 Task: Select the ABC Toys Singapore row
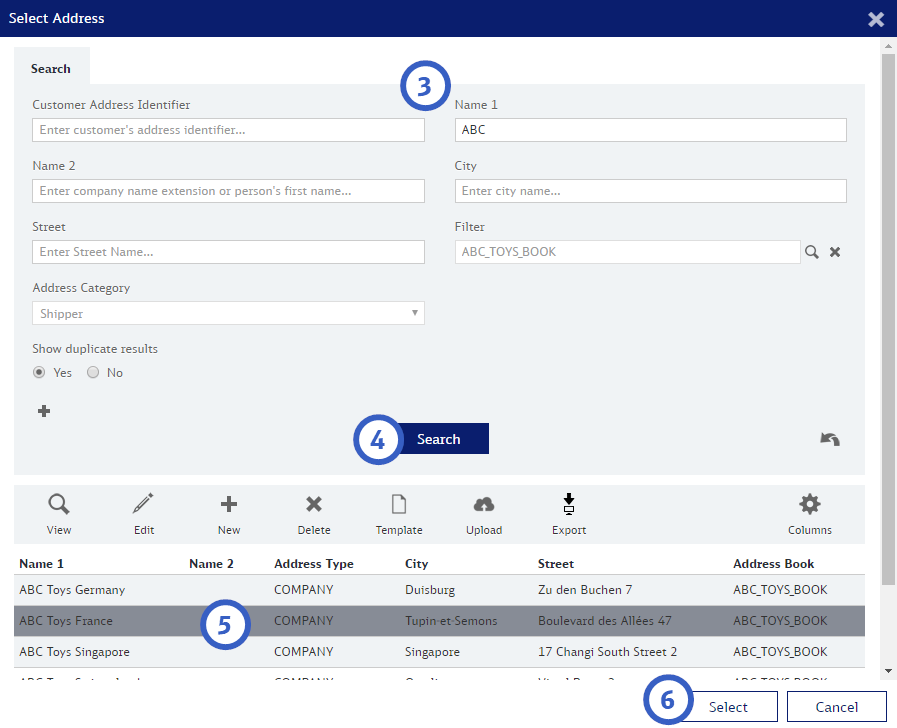pos(439,652)
